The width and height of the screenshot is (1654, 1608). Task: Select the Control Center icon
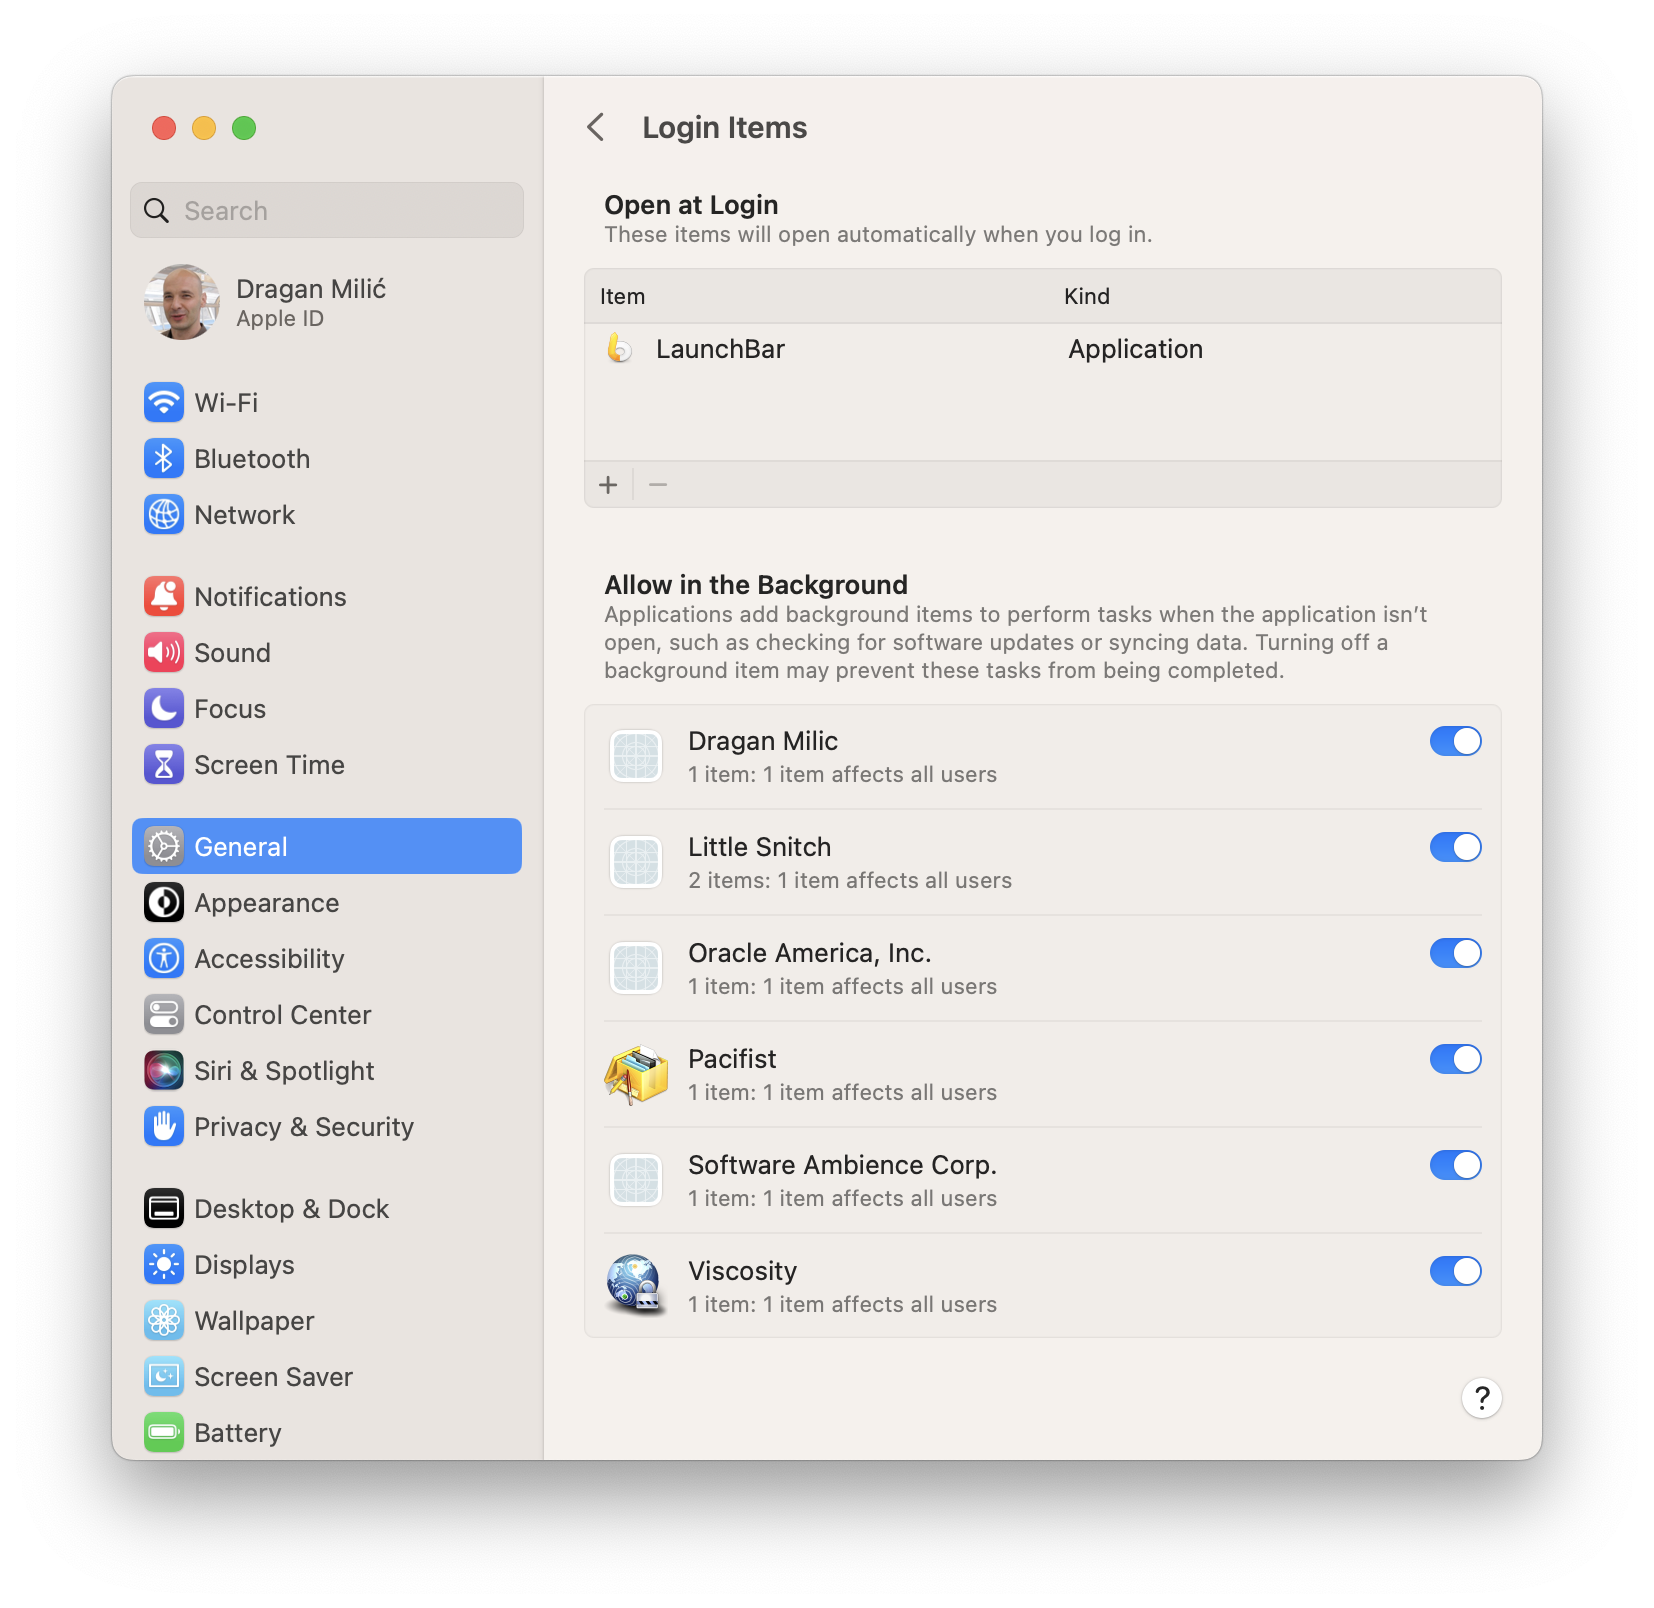coord(164,1015)
